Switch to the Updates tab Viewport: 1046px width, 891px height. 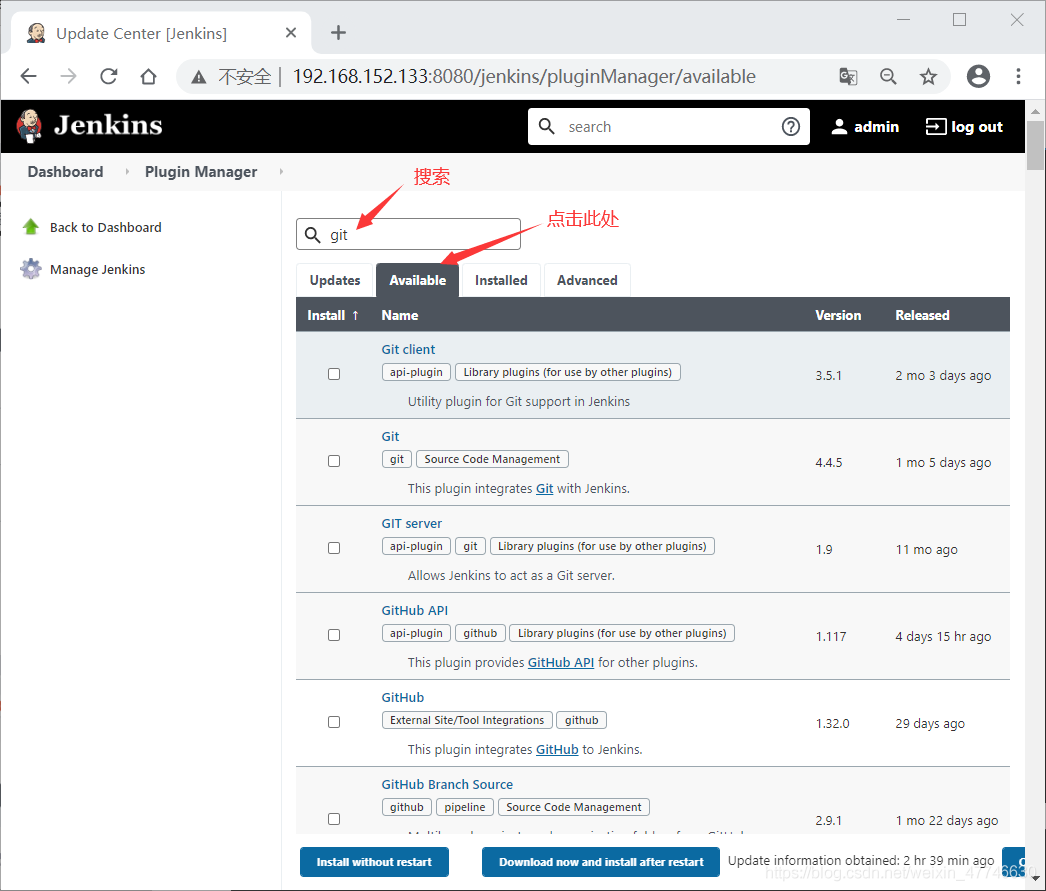click(335, 280)
